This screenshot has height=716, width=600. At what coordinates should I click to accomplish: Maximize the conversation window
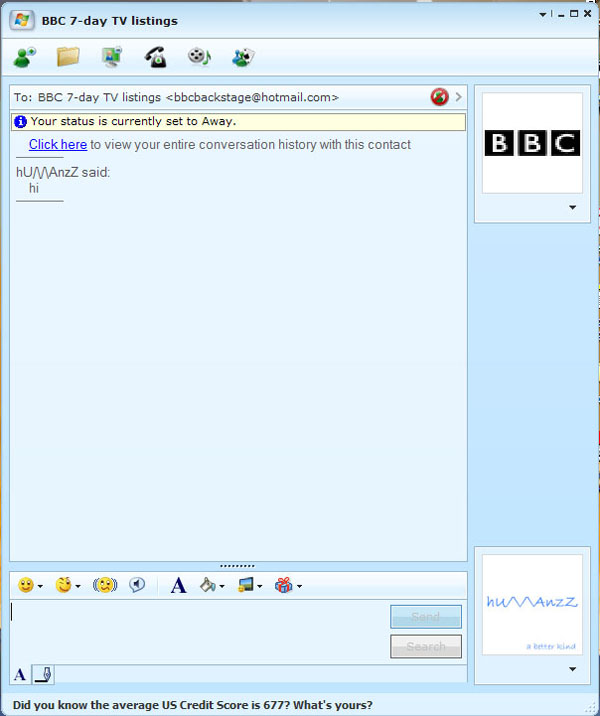pyautogui.click(x=574, y=14)
